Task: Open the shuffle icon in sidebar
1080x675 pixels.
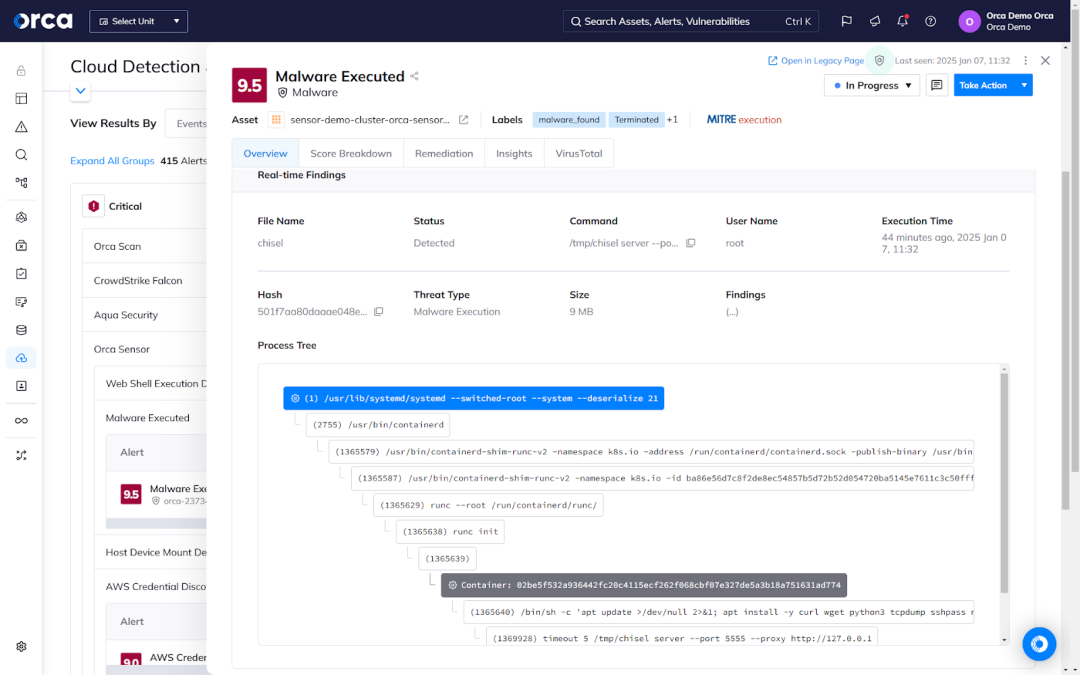Action: (21, 455)
